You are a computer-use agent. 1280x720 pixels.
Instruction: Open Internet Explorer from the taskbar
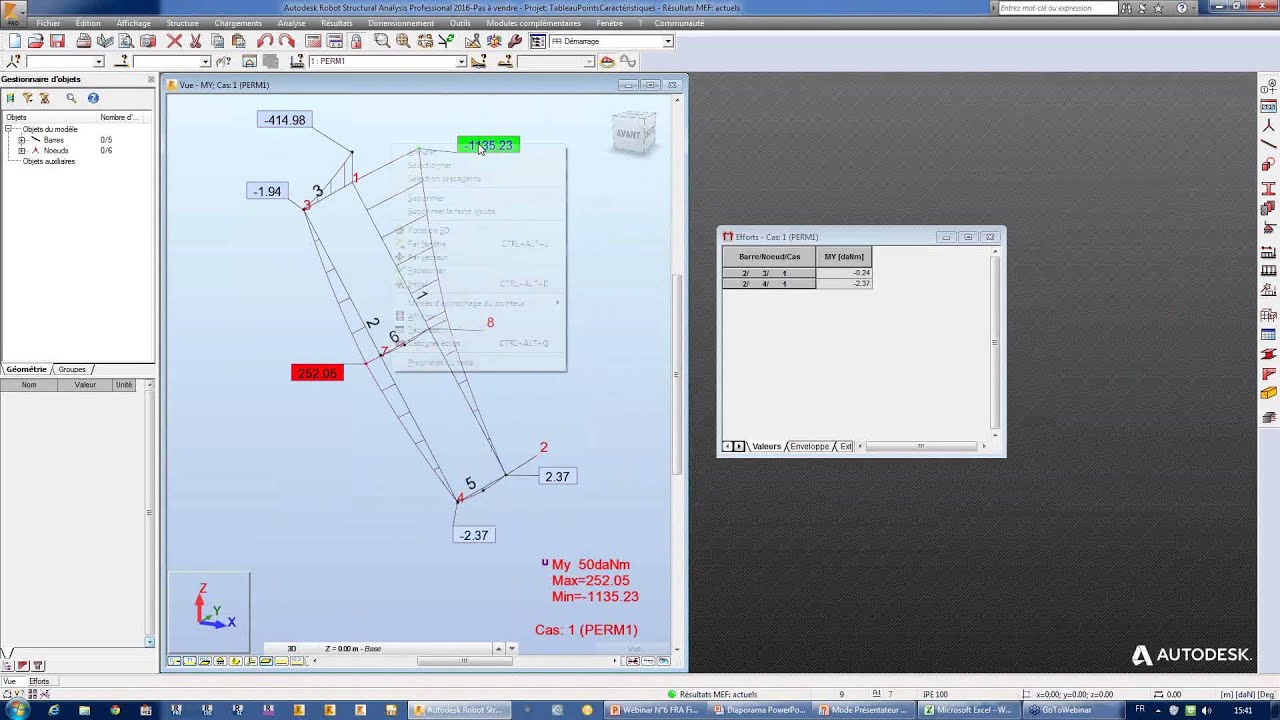(54, 710)
